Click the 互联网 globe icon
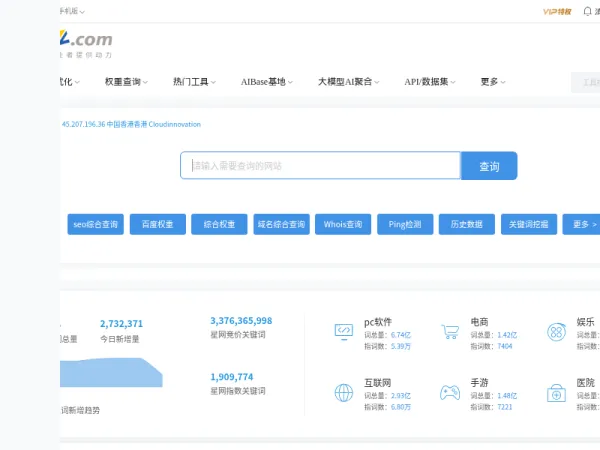The image size is (600, 450). tap(344, 393)
